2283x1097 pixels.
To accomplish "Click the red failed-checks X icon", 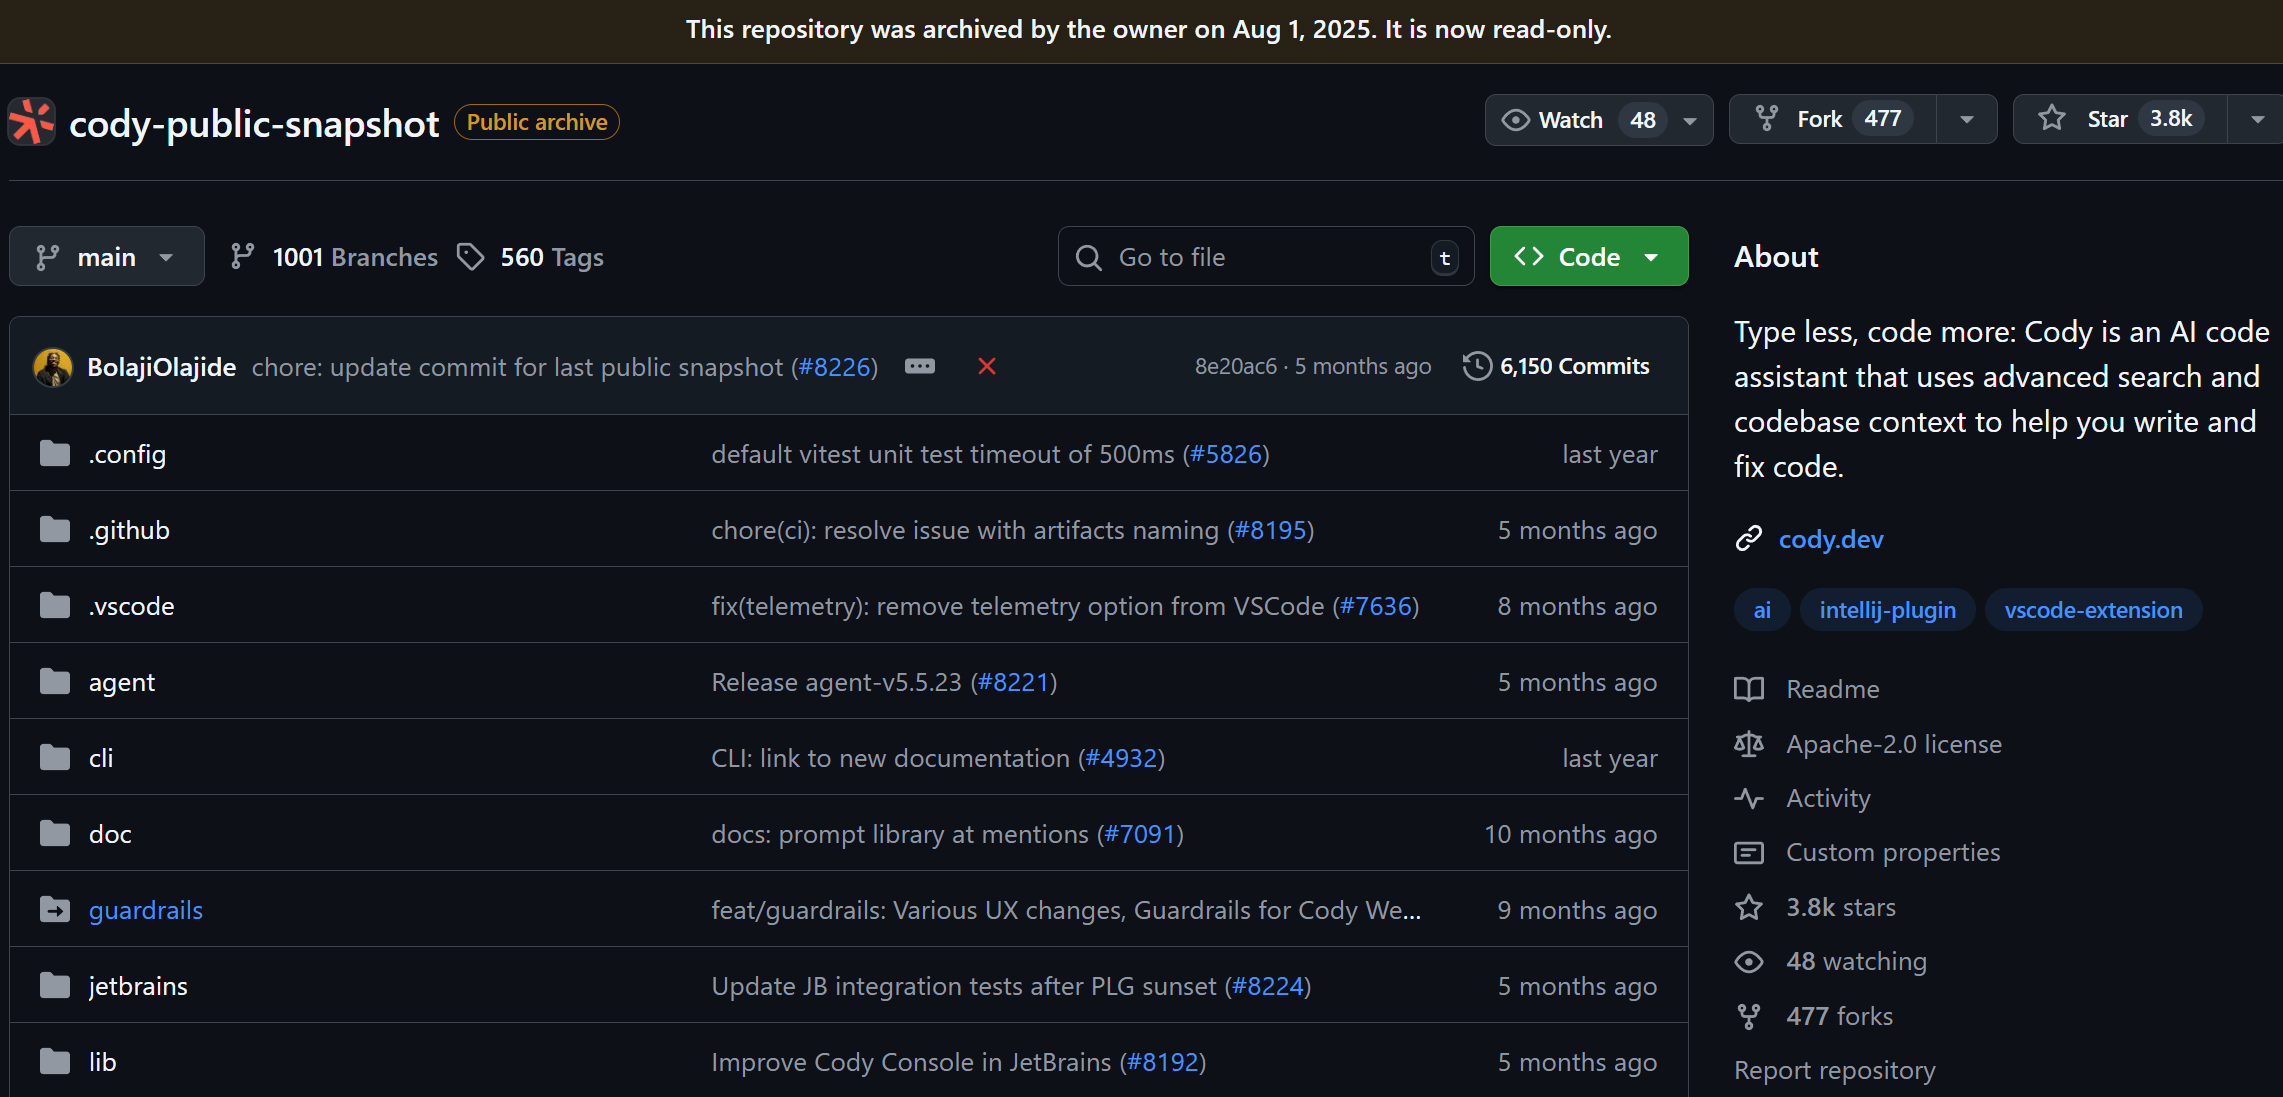I will 986,367.
